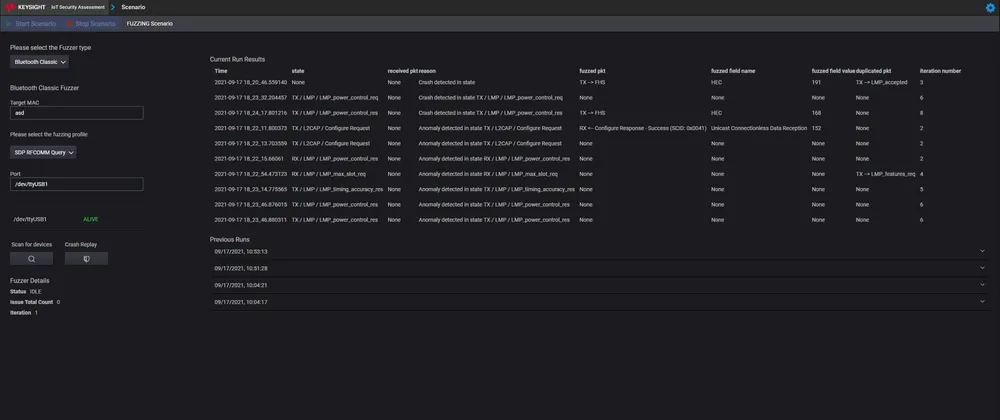Open the settings gear icon

click(x=990, y=7)
